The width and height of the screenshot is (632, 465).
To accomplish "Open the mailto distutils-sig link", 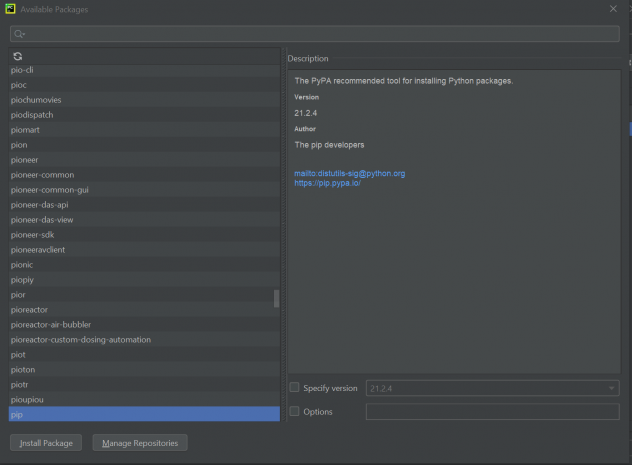I will pos(349,173).
